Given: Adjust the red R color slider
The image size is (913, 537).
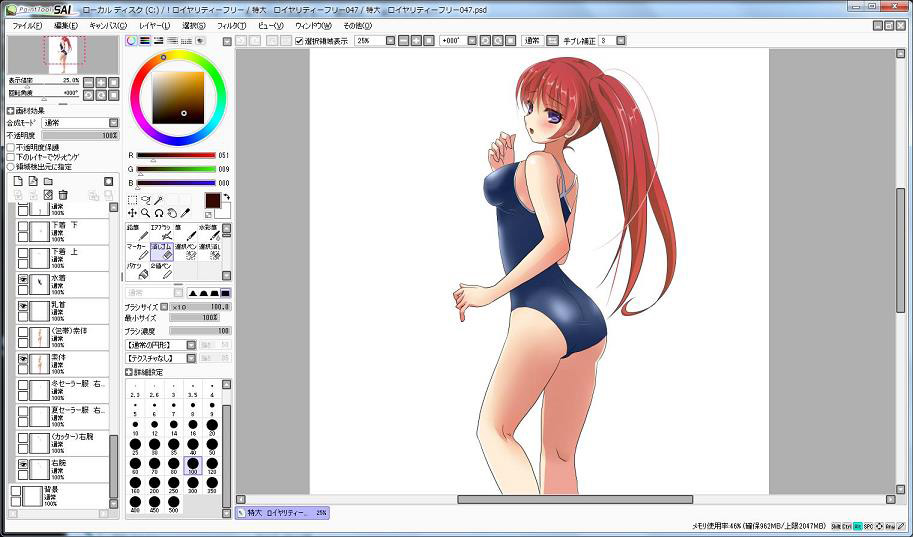Looking at the screenshot, I should 175,155.
